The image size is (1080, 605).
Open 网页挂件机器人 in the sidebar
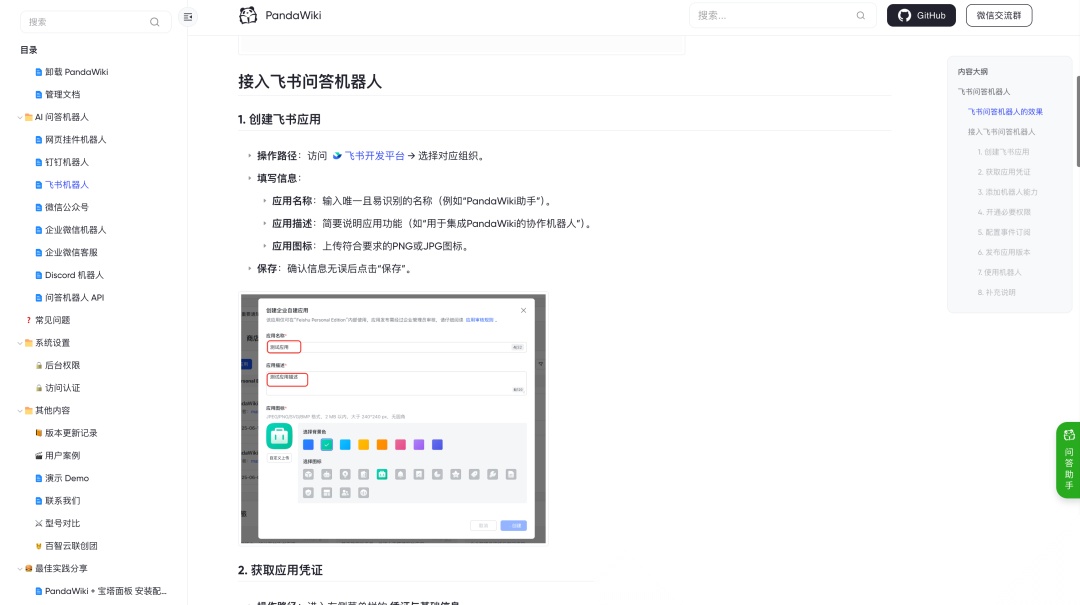pyautogui.click(x=75, y=139)
